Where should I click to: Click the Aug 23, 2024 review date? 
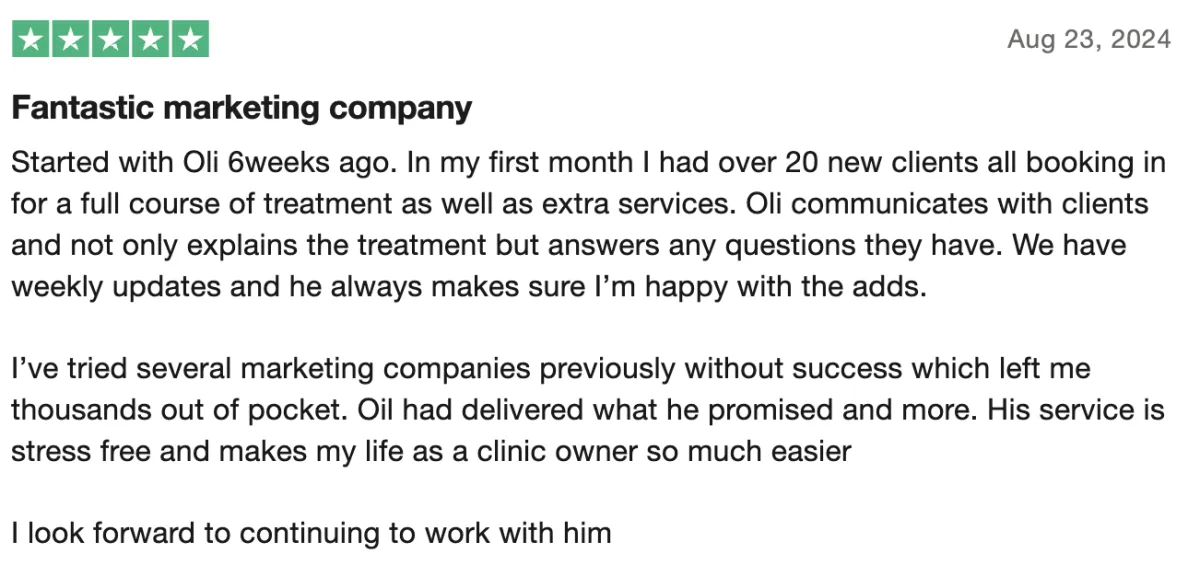(1089, 40)
